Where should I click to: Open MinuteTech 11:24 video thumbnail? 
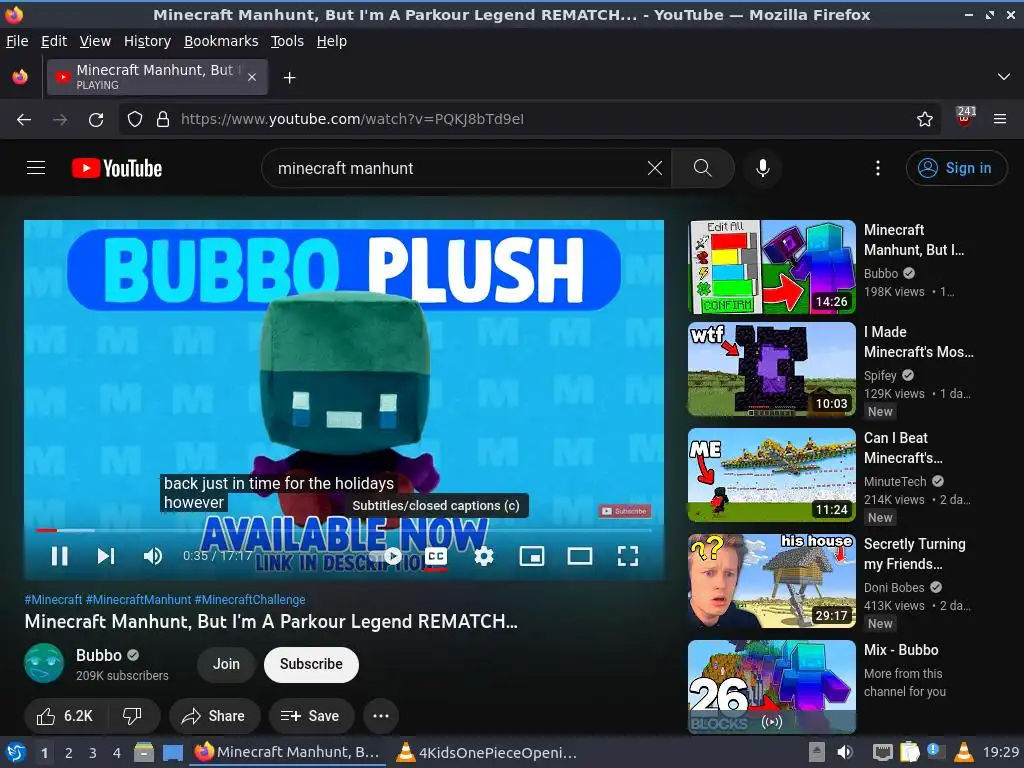(772, 475)
